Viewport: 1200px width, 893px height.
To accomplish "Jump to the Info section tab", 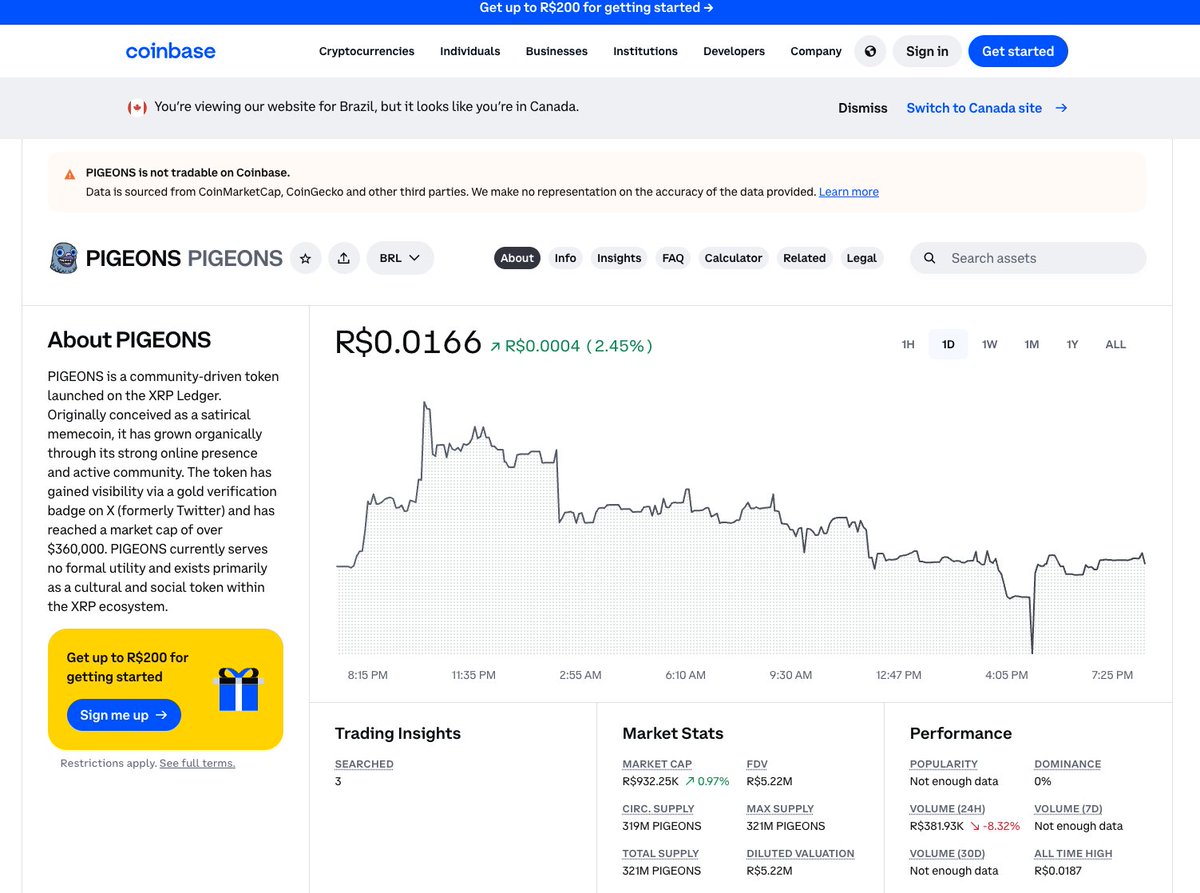I will point(565,258).
